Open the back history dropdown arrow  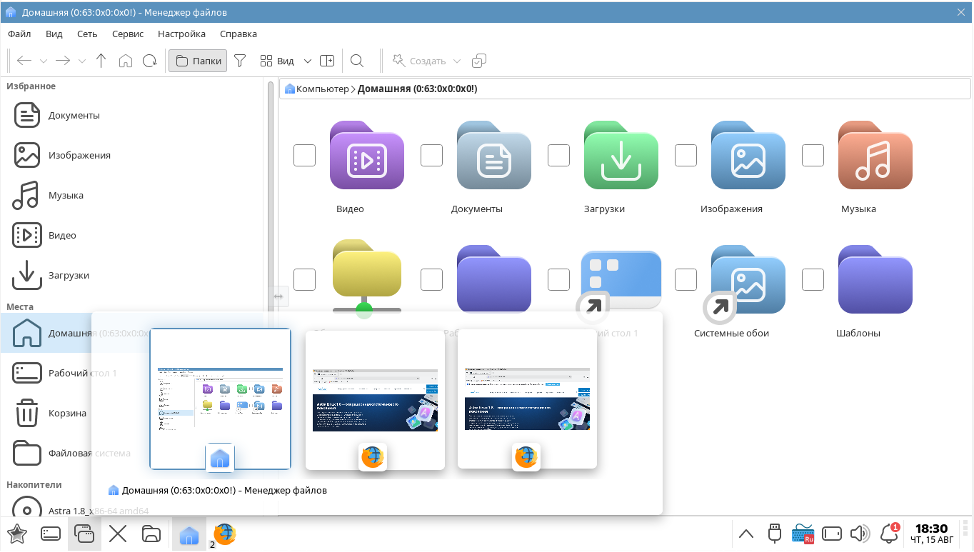tap(44, 61)
